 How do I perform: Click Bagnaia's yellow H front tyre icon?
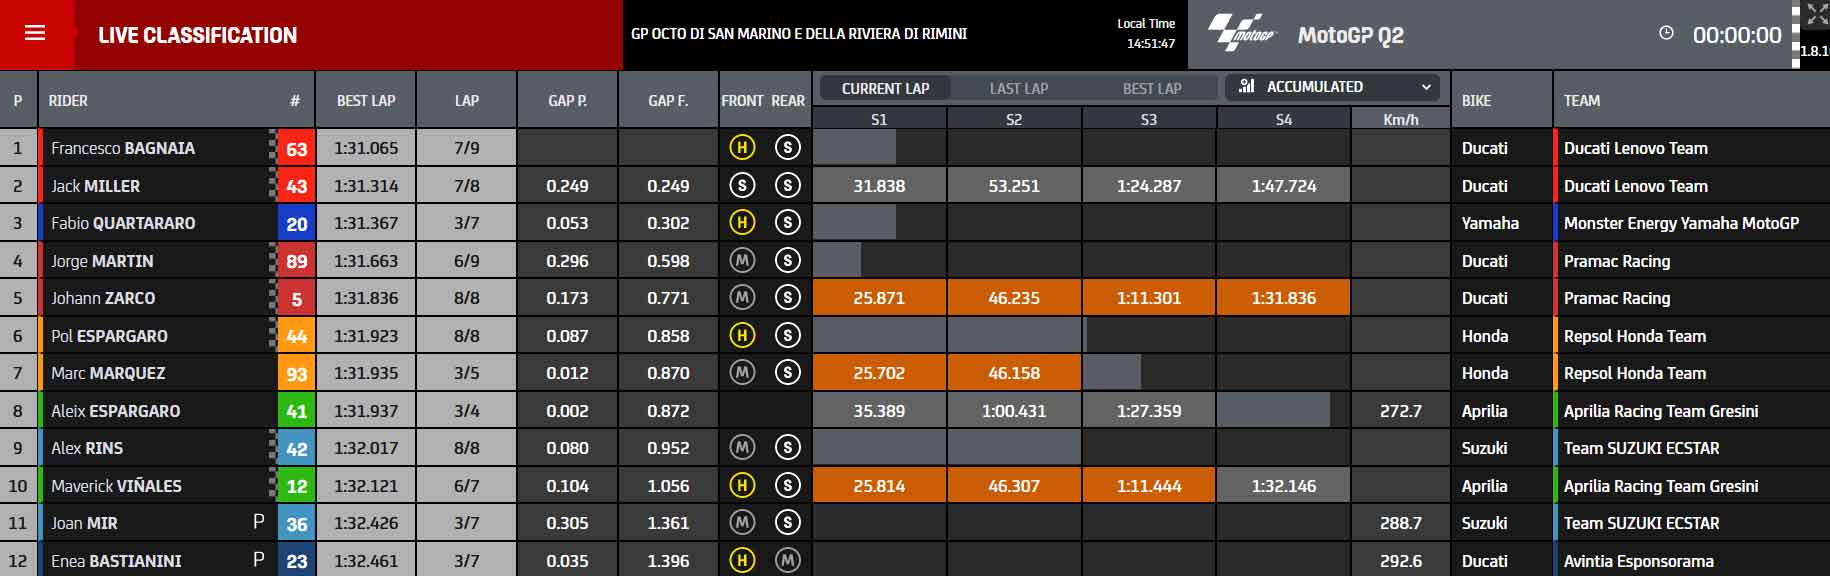point(742,148)
